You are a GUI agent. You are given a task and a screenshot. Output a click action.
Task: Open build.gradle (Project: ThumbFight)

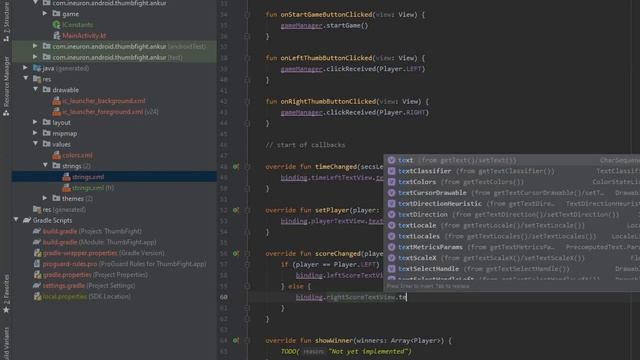pos(92,231)
